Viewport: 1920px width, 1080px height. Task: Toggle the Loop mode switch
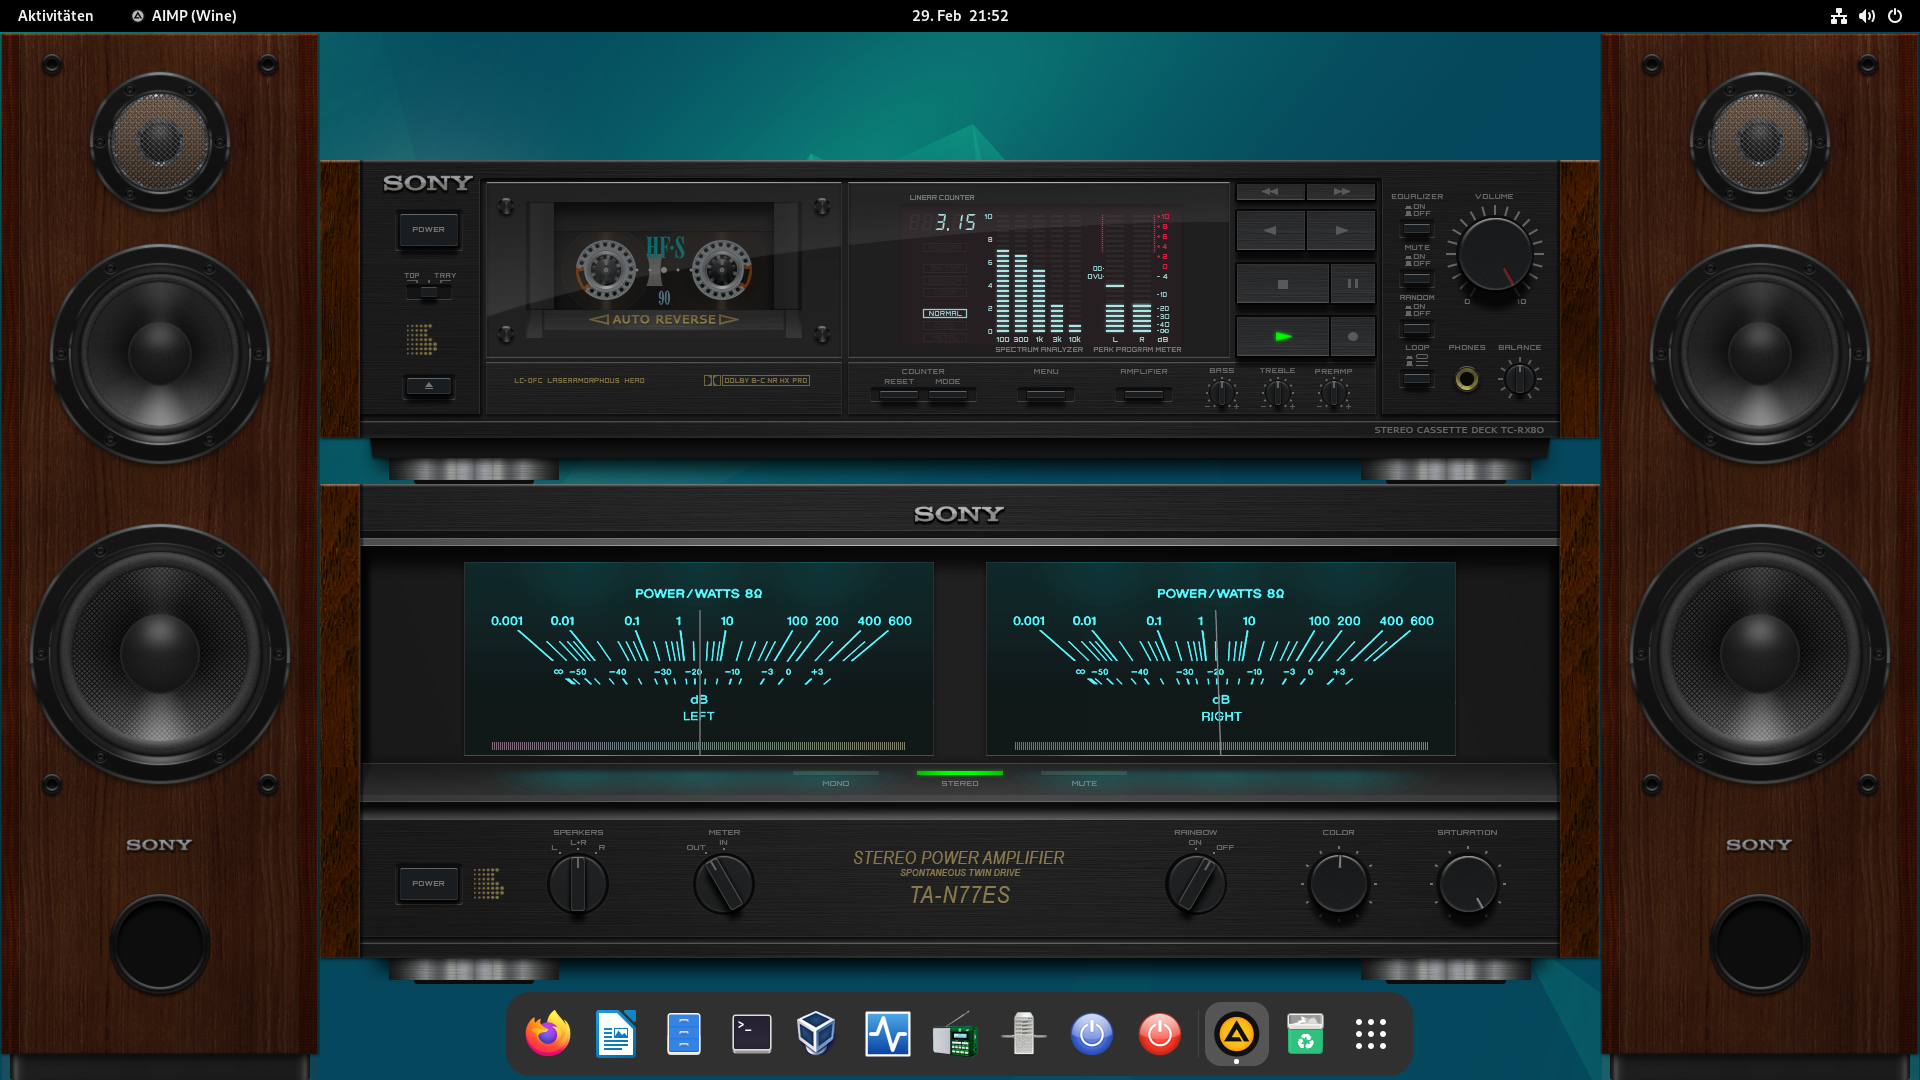[x=1416, y=379]
